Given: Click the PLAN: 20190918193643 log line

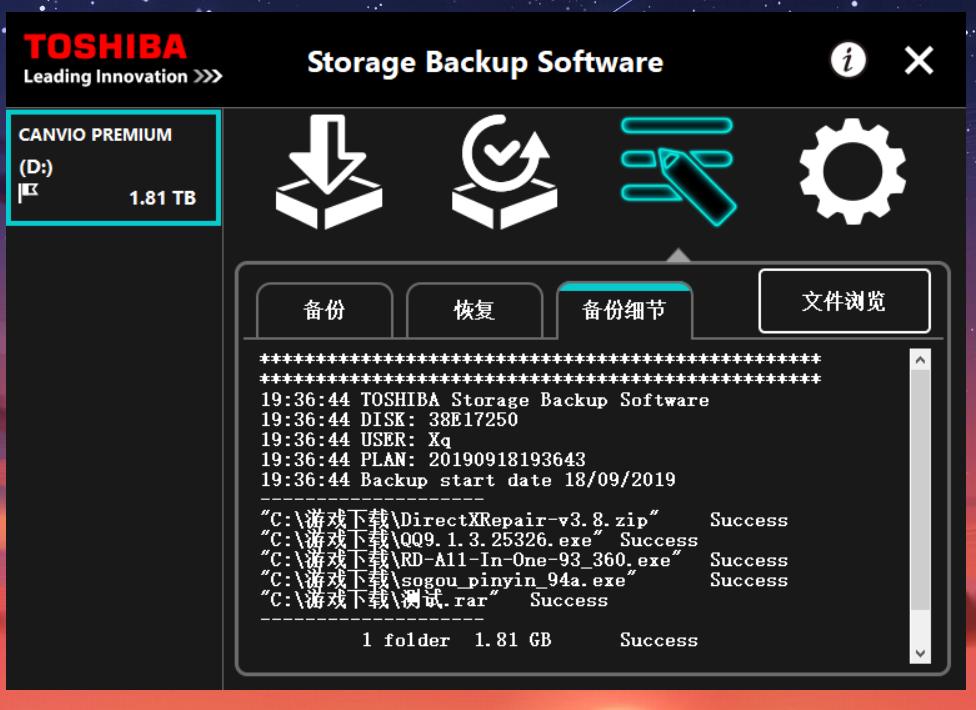Looking at the screenshot, I should 423,460.
